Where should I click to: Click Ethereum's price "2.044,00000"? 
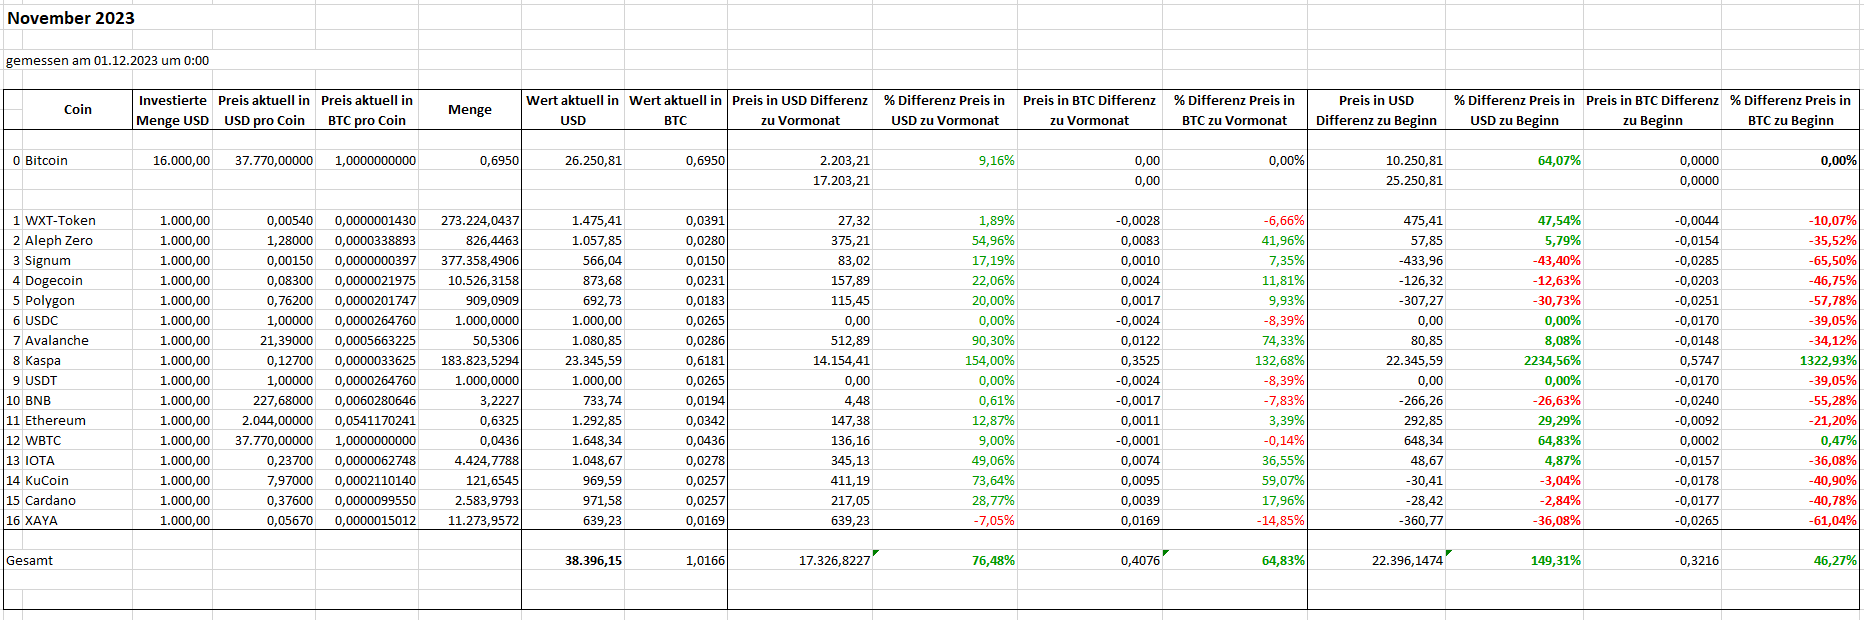click(x=277, y=420)
